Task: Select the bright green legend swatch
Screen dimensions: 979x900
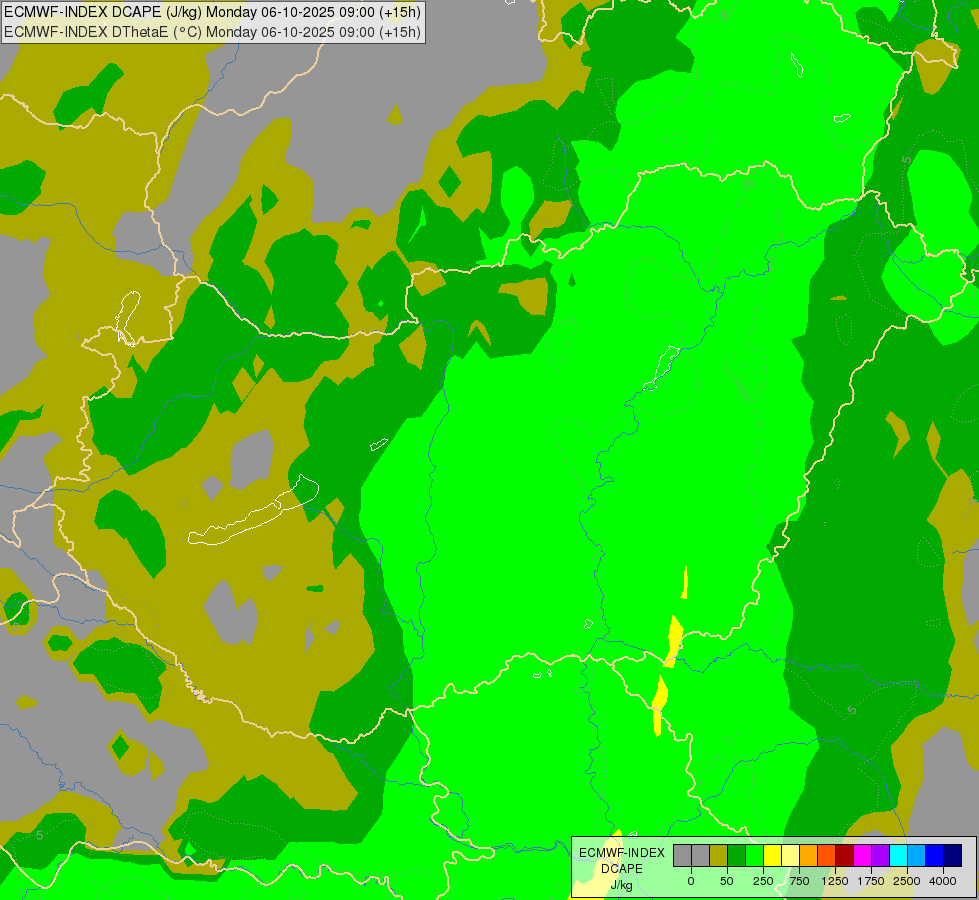Action: click(x=754, y=856)
